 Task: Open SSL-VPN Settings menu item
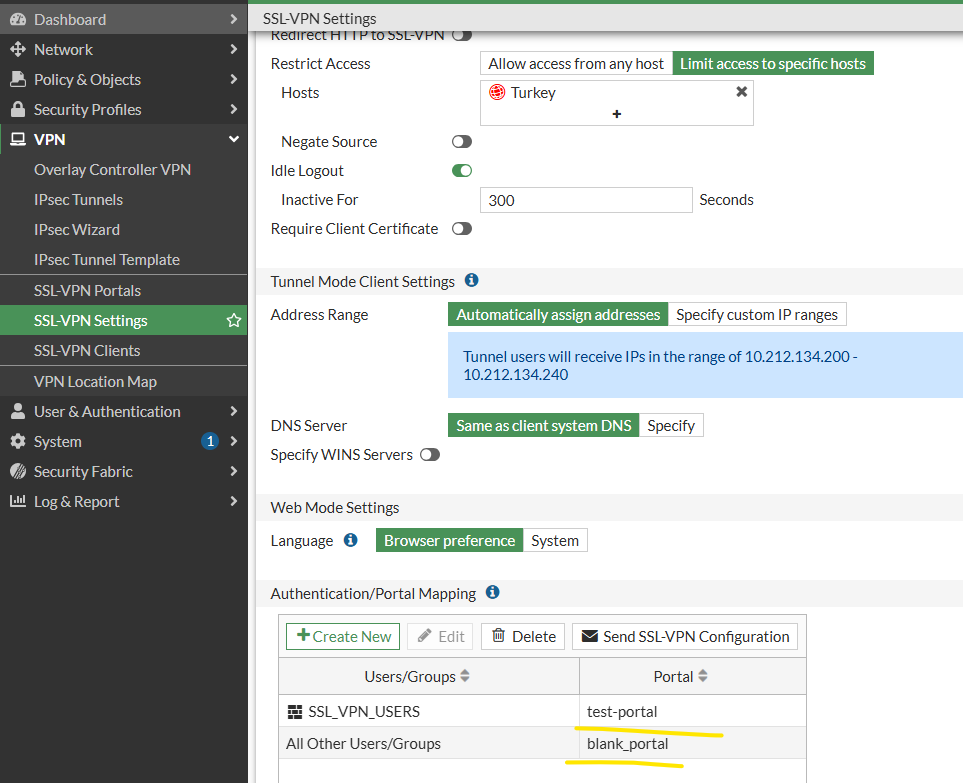[x=123, y=321]
